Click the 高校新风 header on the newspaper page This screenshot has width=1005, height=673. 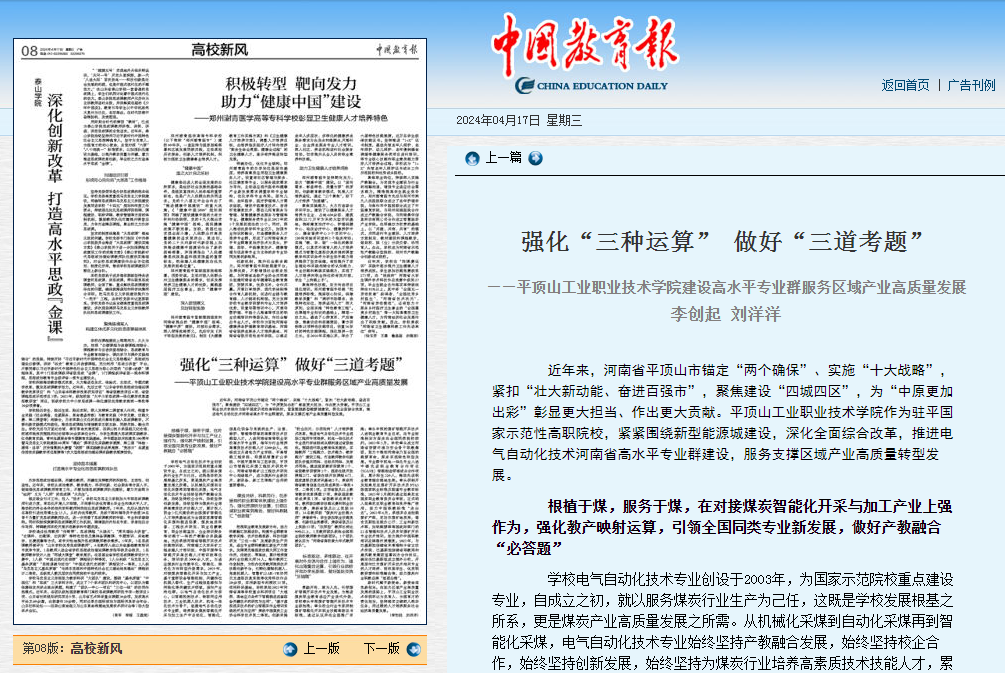220,50
